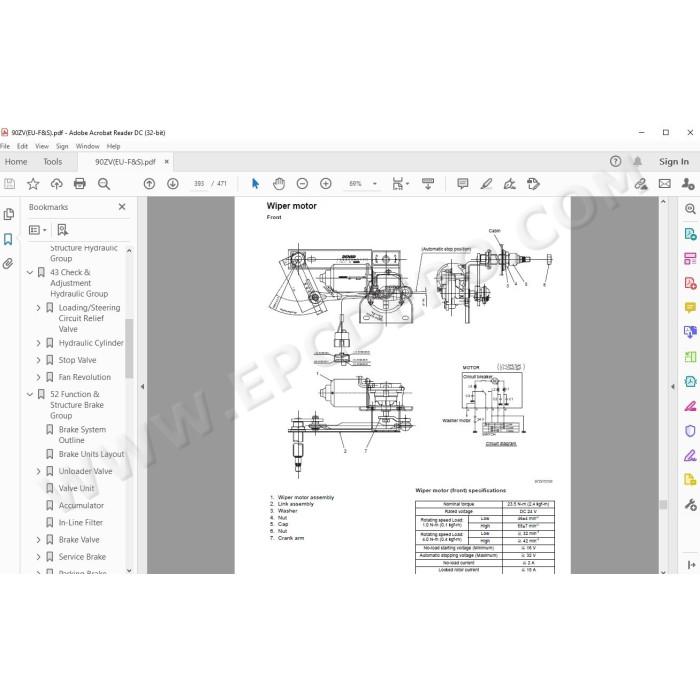This screenshot has width=700, height=700.
Task: Open bookmark options list dropdown
Action: click(38, 230)
